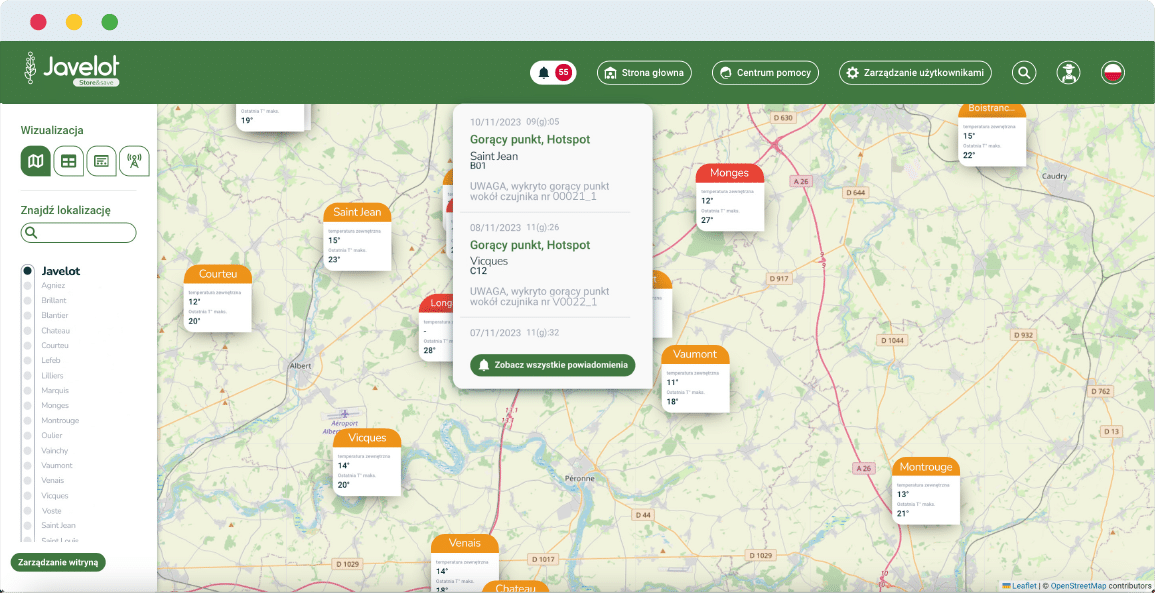This screenshot has height=593, width=1155.
Task: Open the farmer user profile icon
Action: click(x=1069, y=73)
